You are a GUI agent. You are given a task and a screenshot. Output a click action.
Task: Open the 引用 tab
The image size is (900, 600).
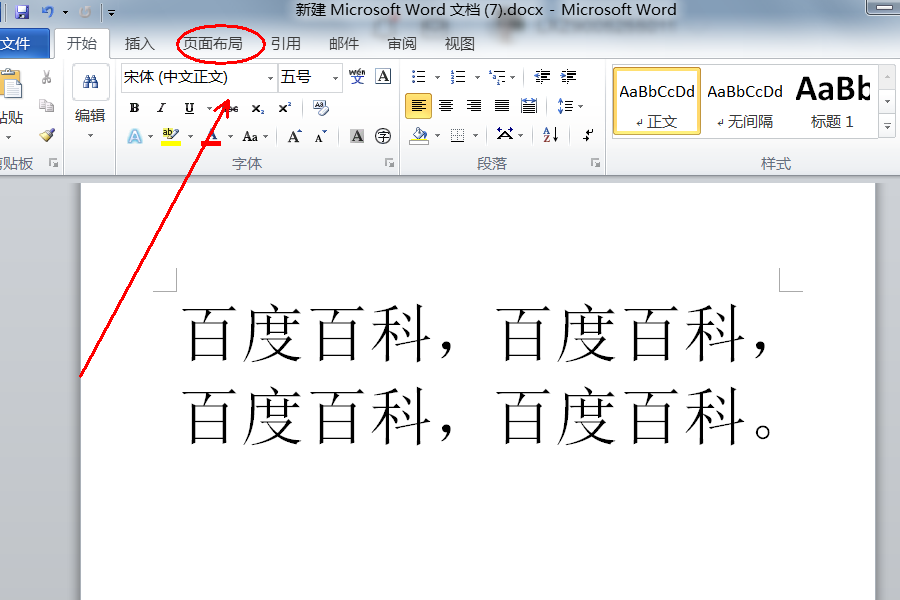(286, 44)
